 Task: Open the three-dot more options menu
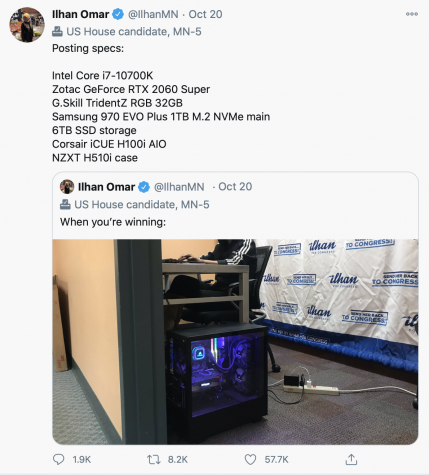point(412,14)
